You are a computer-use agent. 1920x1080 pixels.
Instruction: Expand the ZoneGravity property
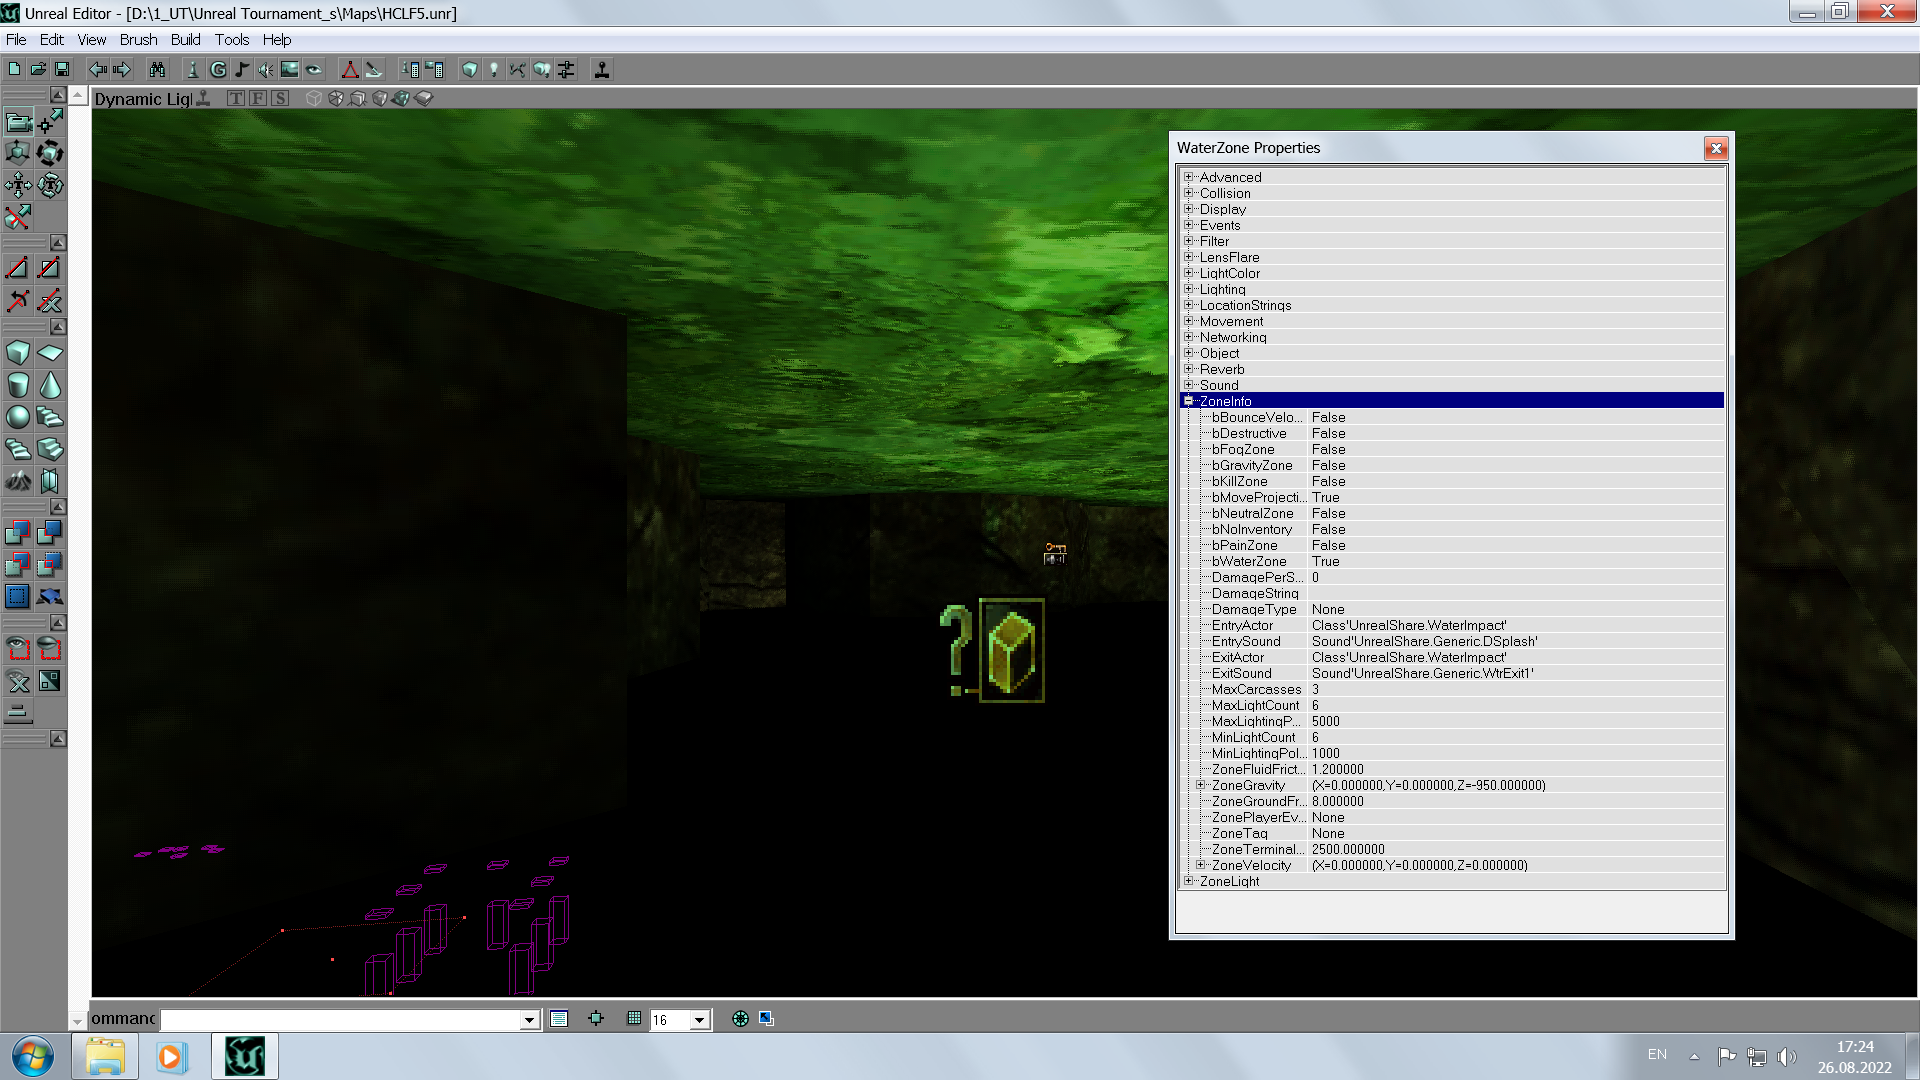(x=1201, y=785)
